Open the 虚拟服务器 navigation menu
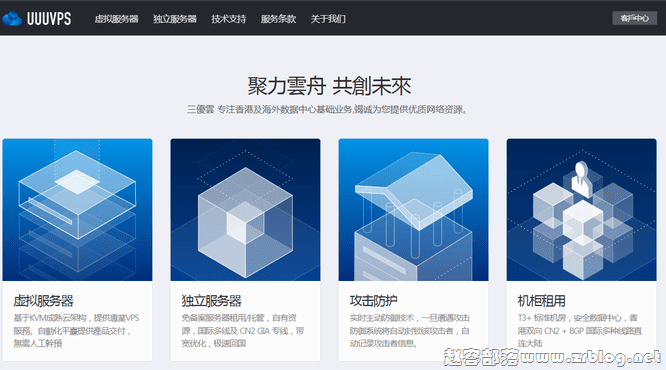This screenshot has width=666, height=370. pyautogui.click(x=116, y=19)
